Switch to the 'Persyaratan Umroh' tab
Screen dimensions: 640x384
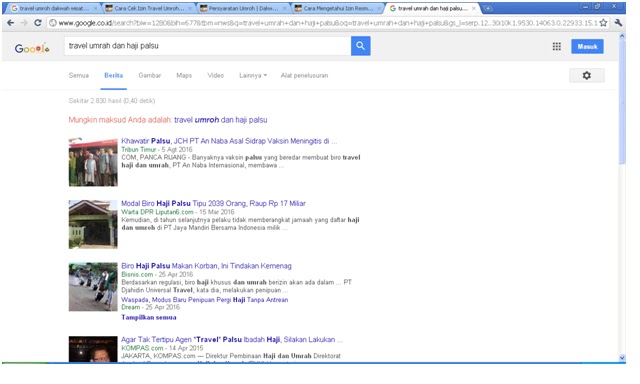pos(244,8)
